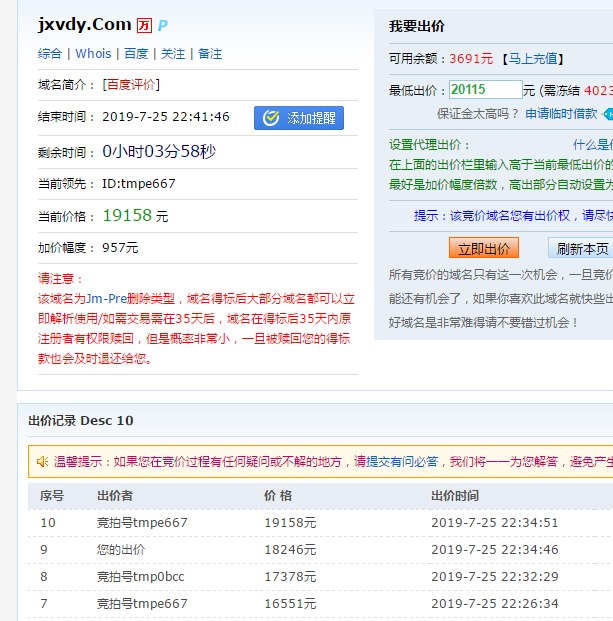Click the current leader ID:tmpe667
The image size is (613, 621).
tap(139, 184)
